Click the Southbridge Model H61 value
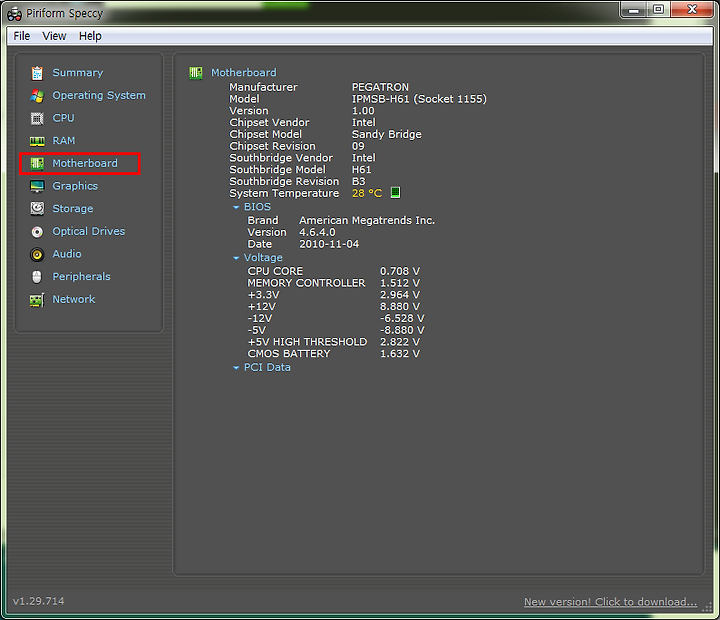The height and width of the screenshot is (620, 720). [361, 169]
